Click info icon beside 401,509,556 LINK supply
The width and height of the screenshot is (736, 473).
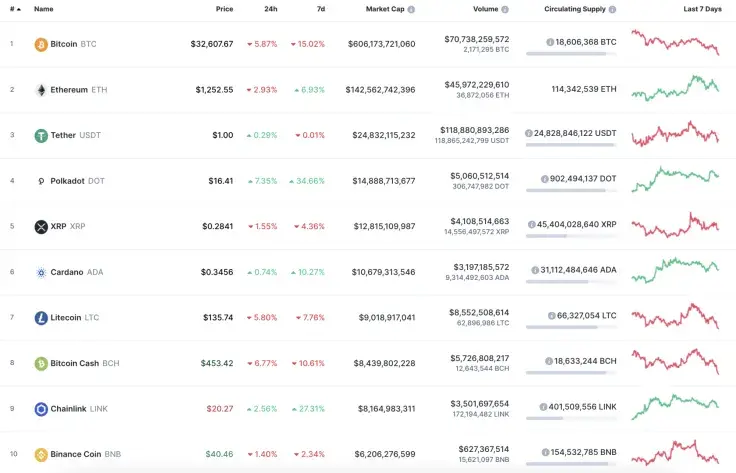click(543, 406)
